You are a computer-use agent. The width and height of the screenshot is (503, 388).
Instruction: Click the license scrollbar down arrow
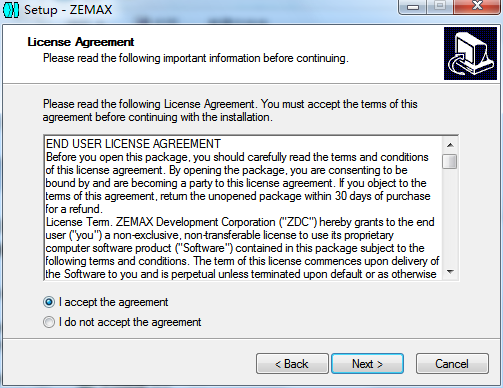[x=450, y=272]
